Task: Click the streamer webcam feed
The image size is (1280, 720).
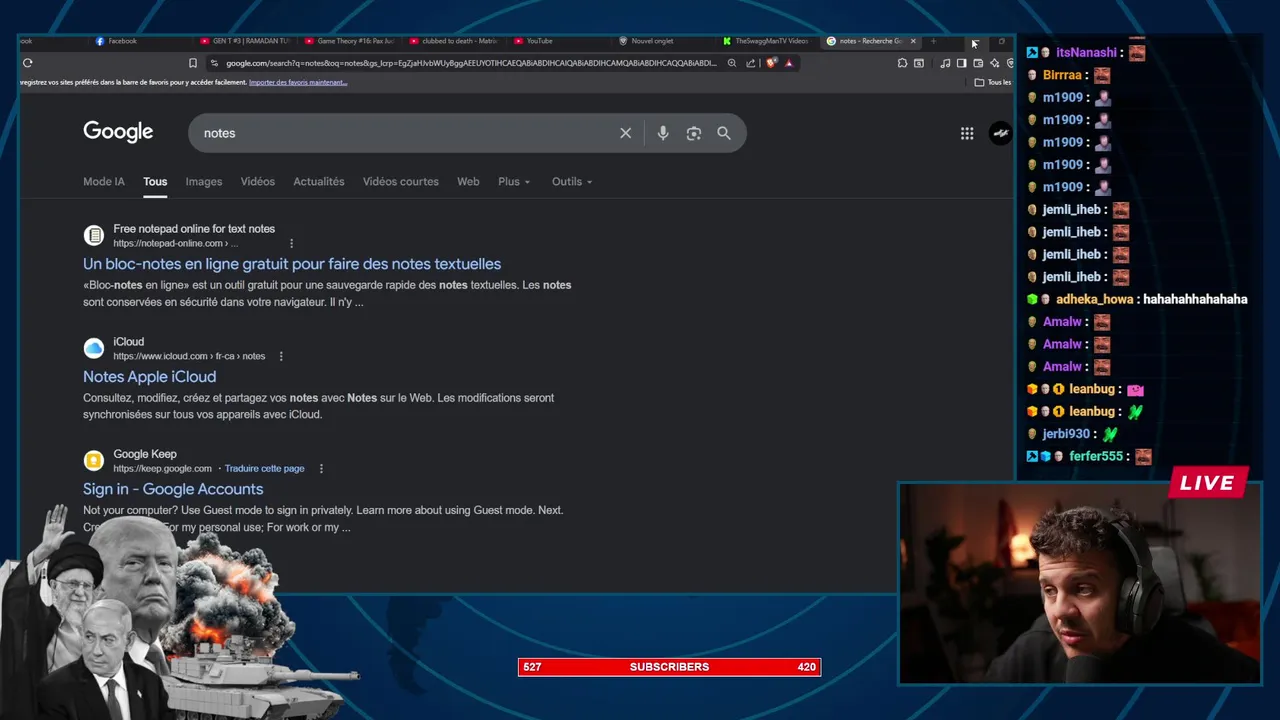Action: tap(1080, 584)
